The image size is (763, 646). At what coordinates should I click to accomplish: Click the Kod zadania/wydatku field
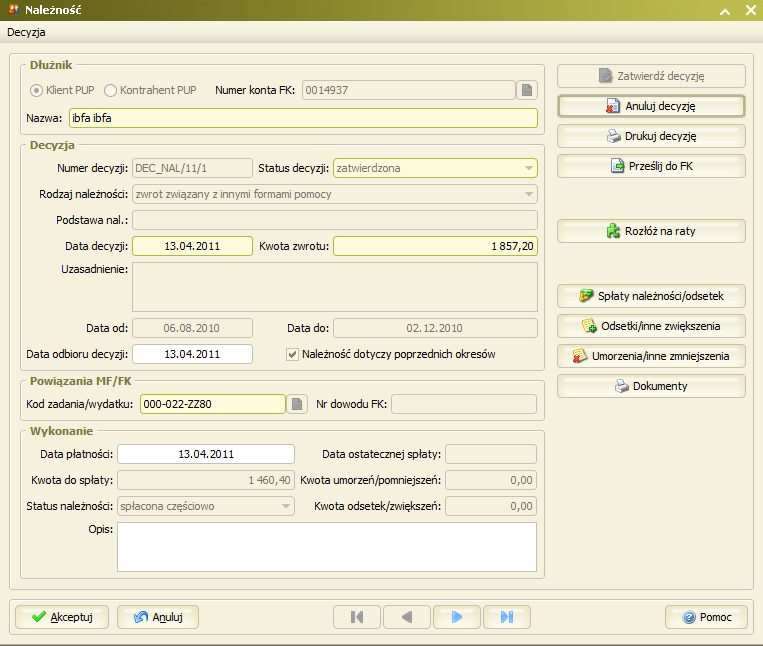coord(213,404)
